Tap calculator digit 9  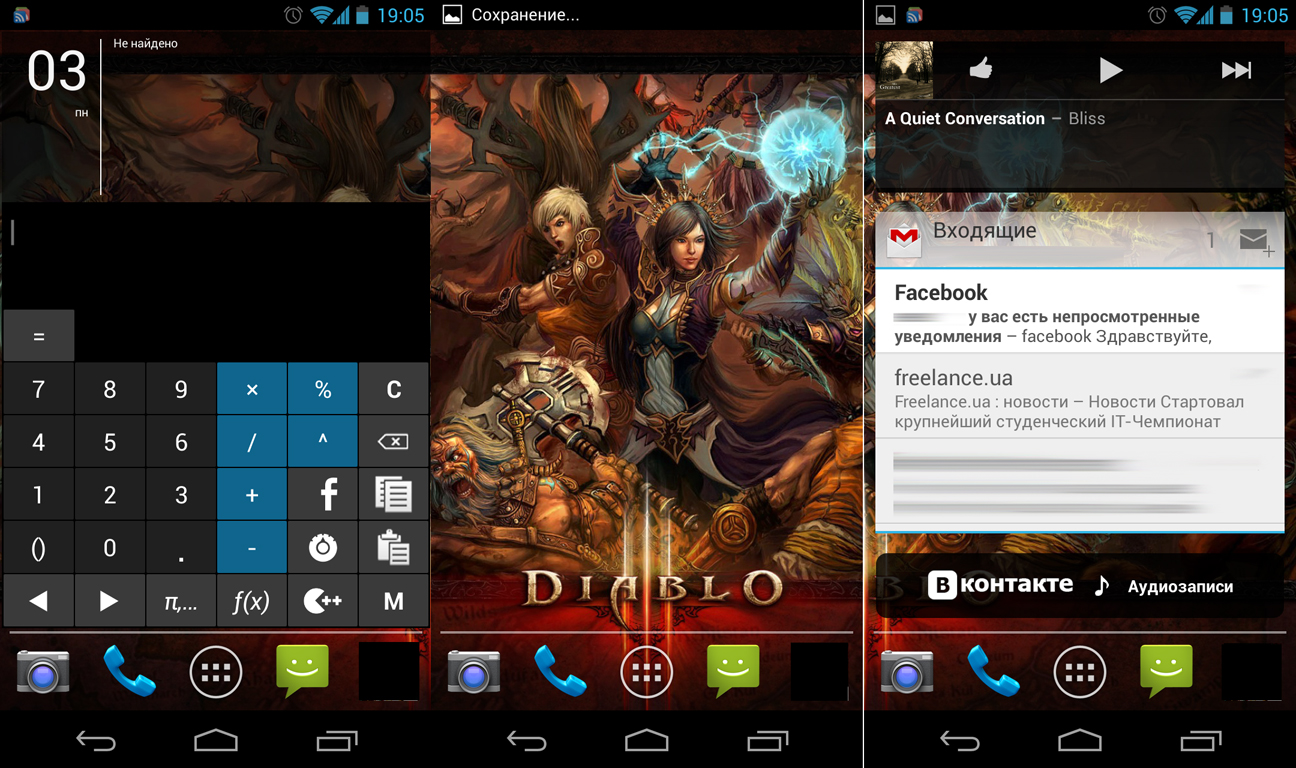click(x=181, y=389)
